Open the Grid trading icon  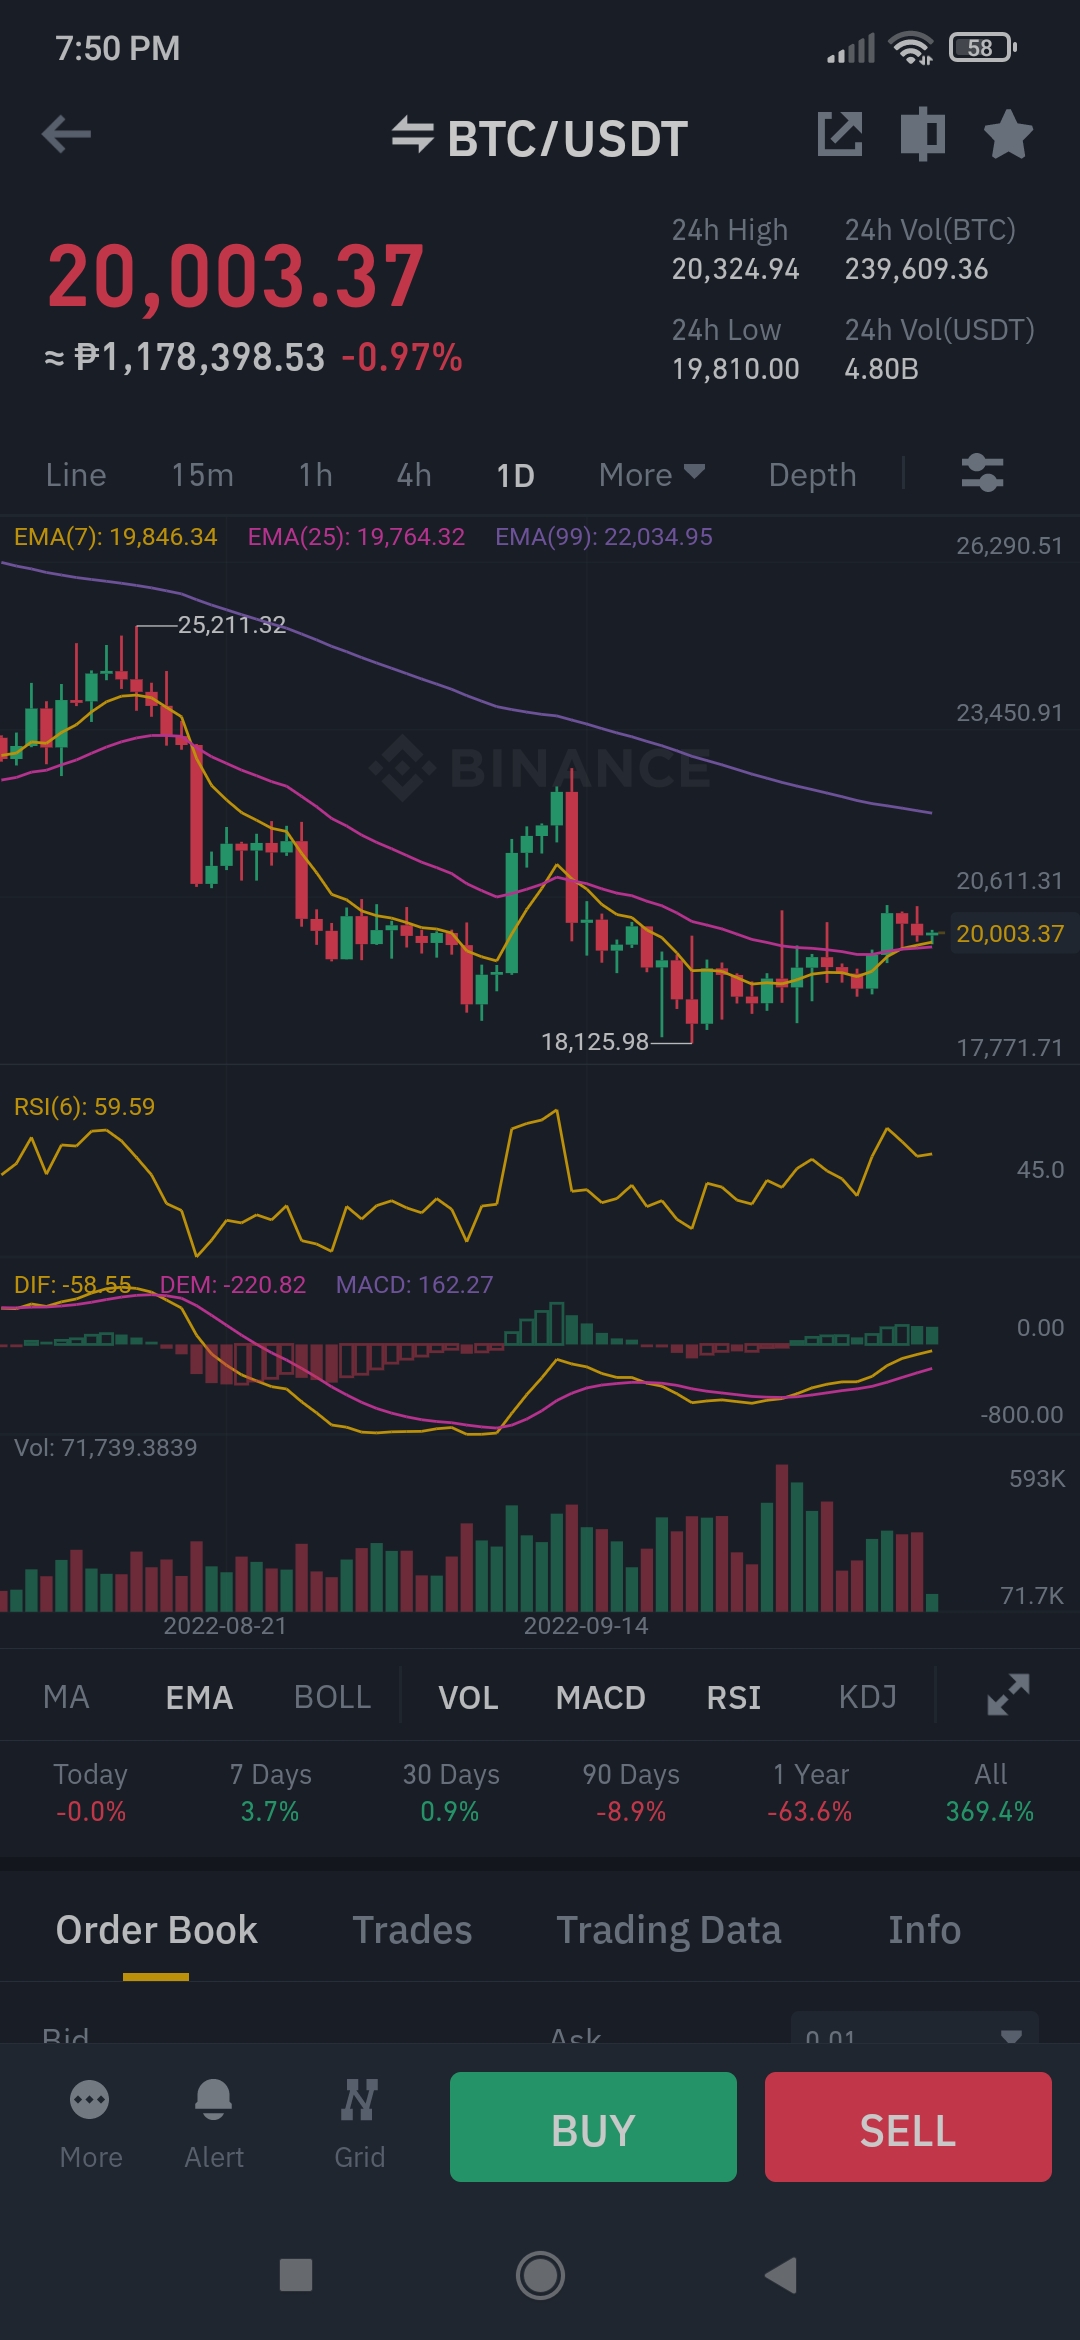[x=359, y=2099]
